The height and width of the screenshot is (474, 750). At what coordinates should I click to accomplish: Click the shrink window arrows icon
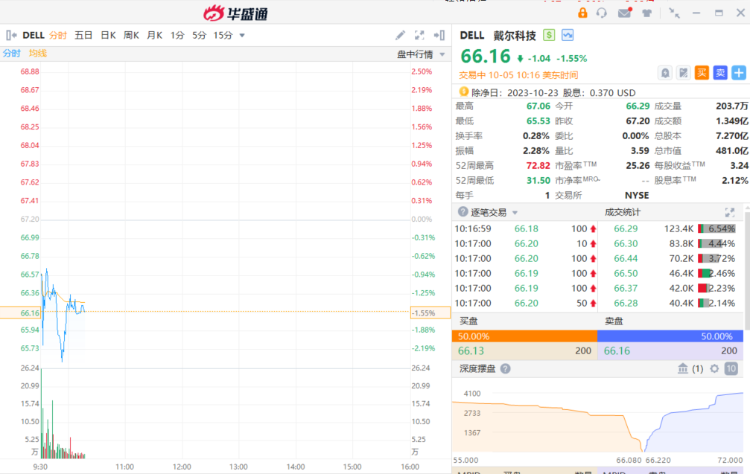click(674, 13)
